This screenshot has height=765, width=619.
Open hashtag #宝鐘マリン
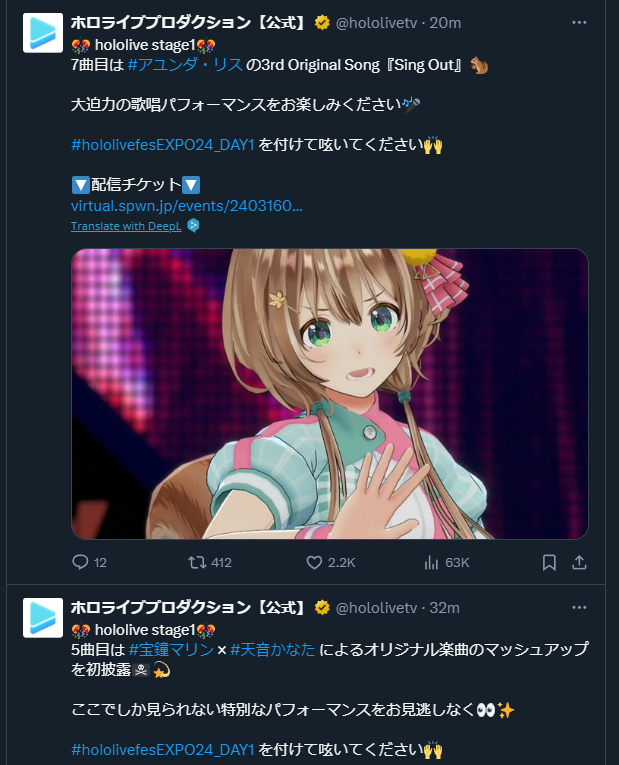tap(171, 649)
